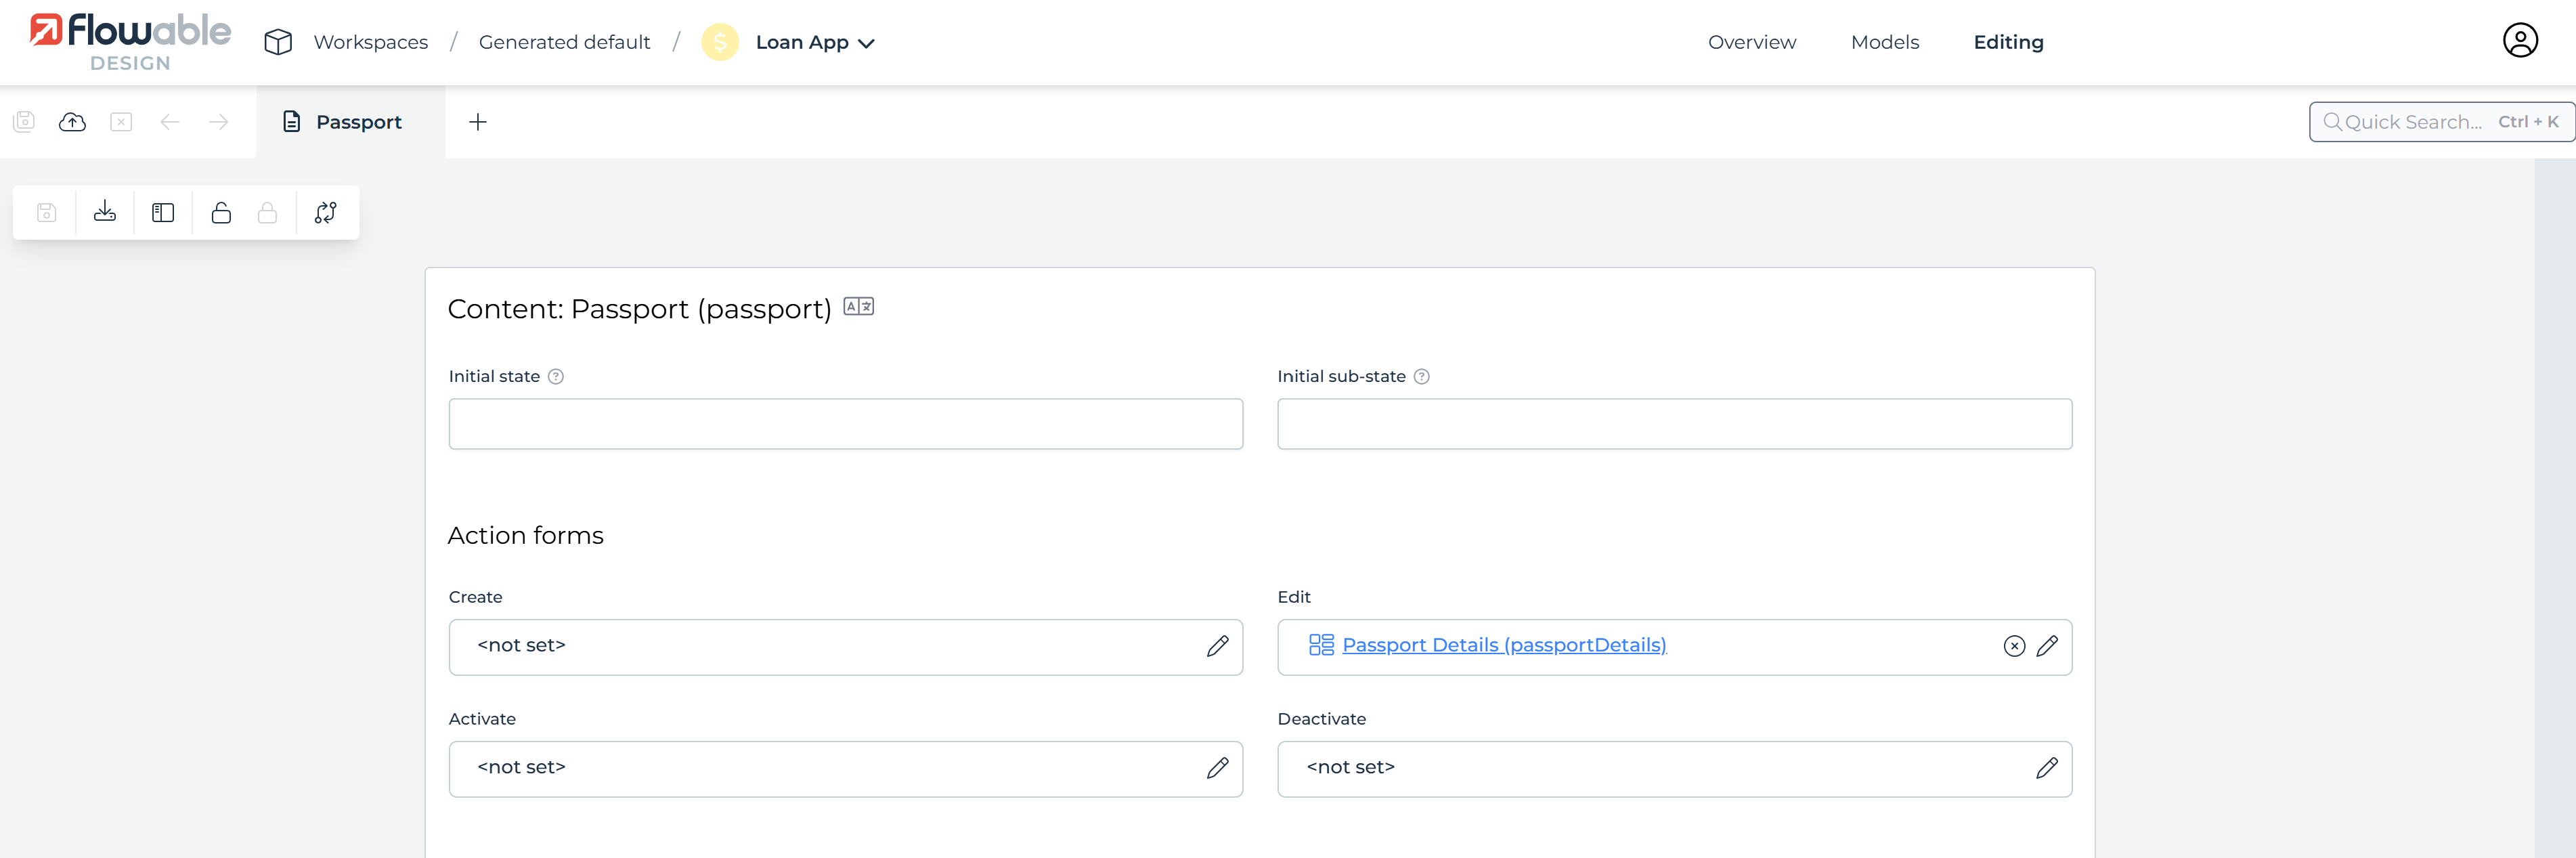
Task: Click the Initial sub-state input field
Action: (1674, 424)
